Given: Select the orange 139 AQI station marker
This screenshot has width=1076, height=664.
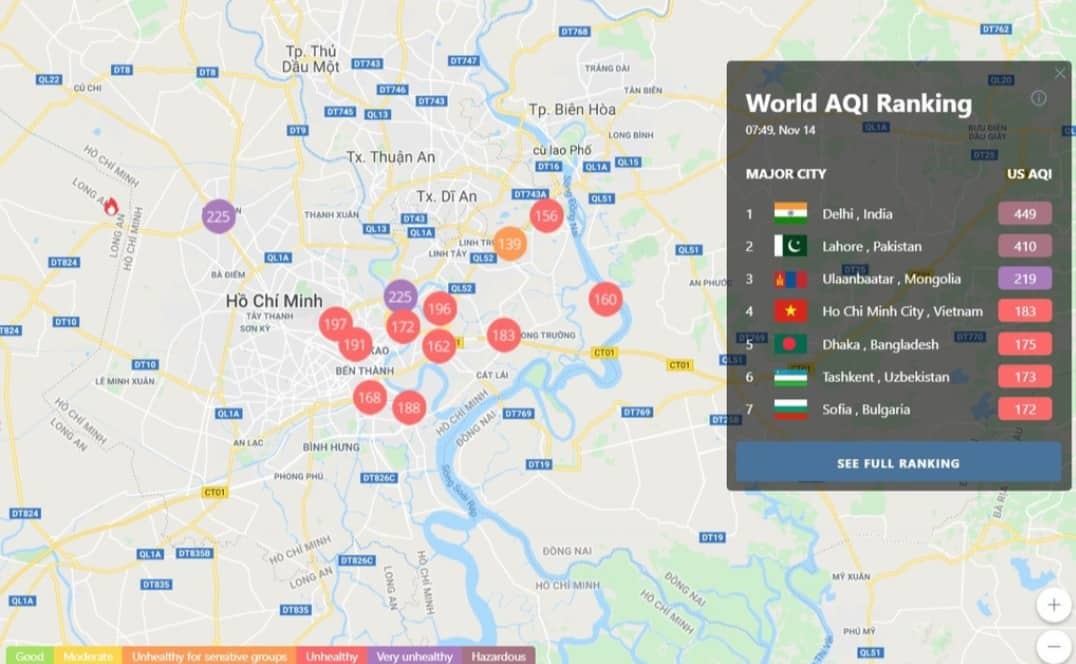Looking at the screenshot, I should [x=509, y=244].
